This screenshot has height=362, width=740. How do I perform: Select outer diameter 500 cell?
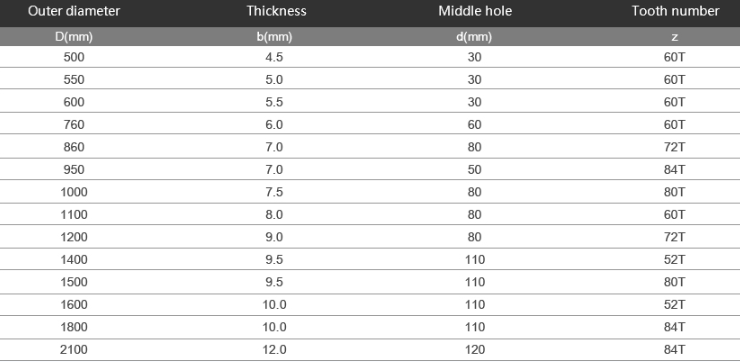click(x=74, y=58)
